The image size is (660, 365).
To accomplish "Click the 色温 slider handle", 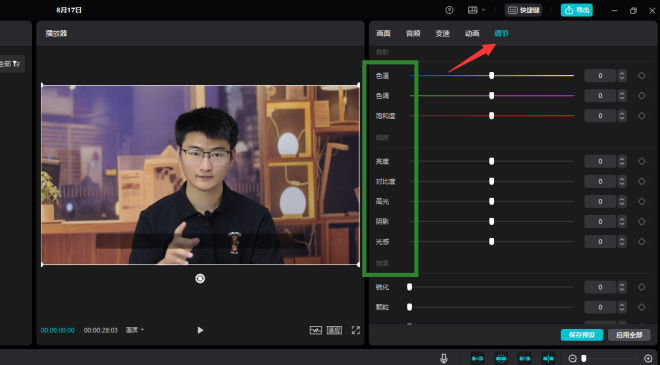I will 491,75.
